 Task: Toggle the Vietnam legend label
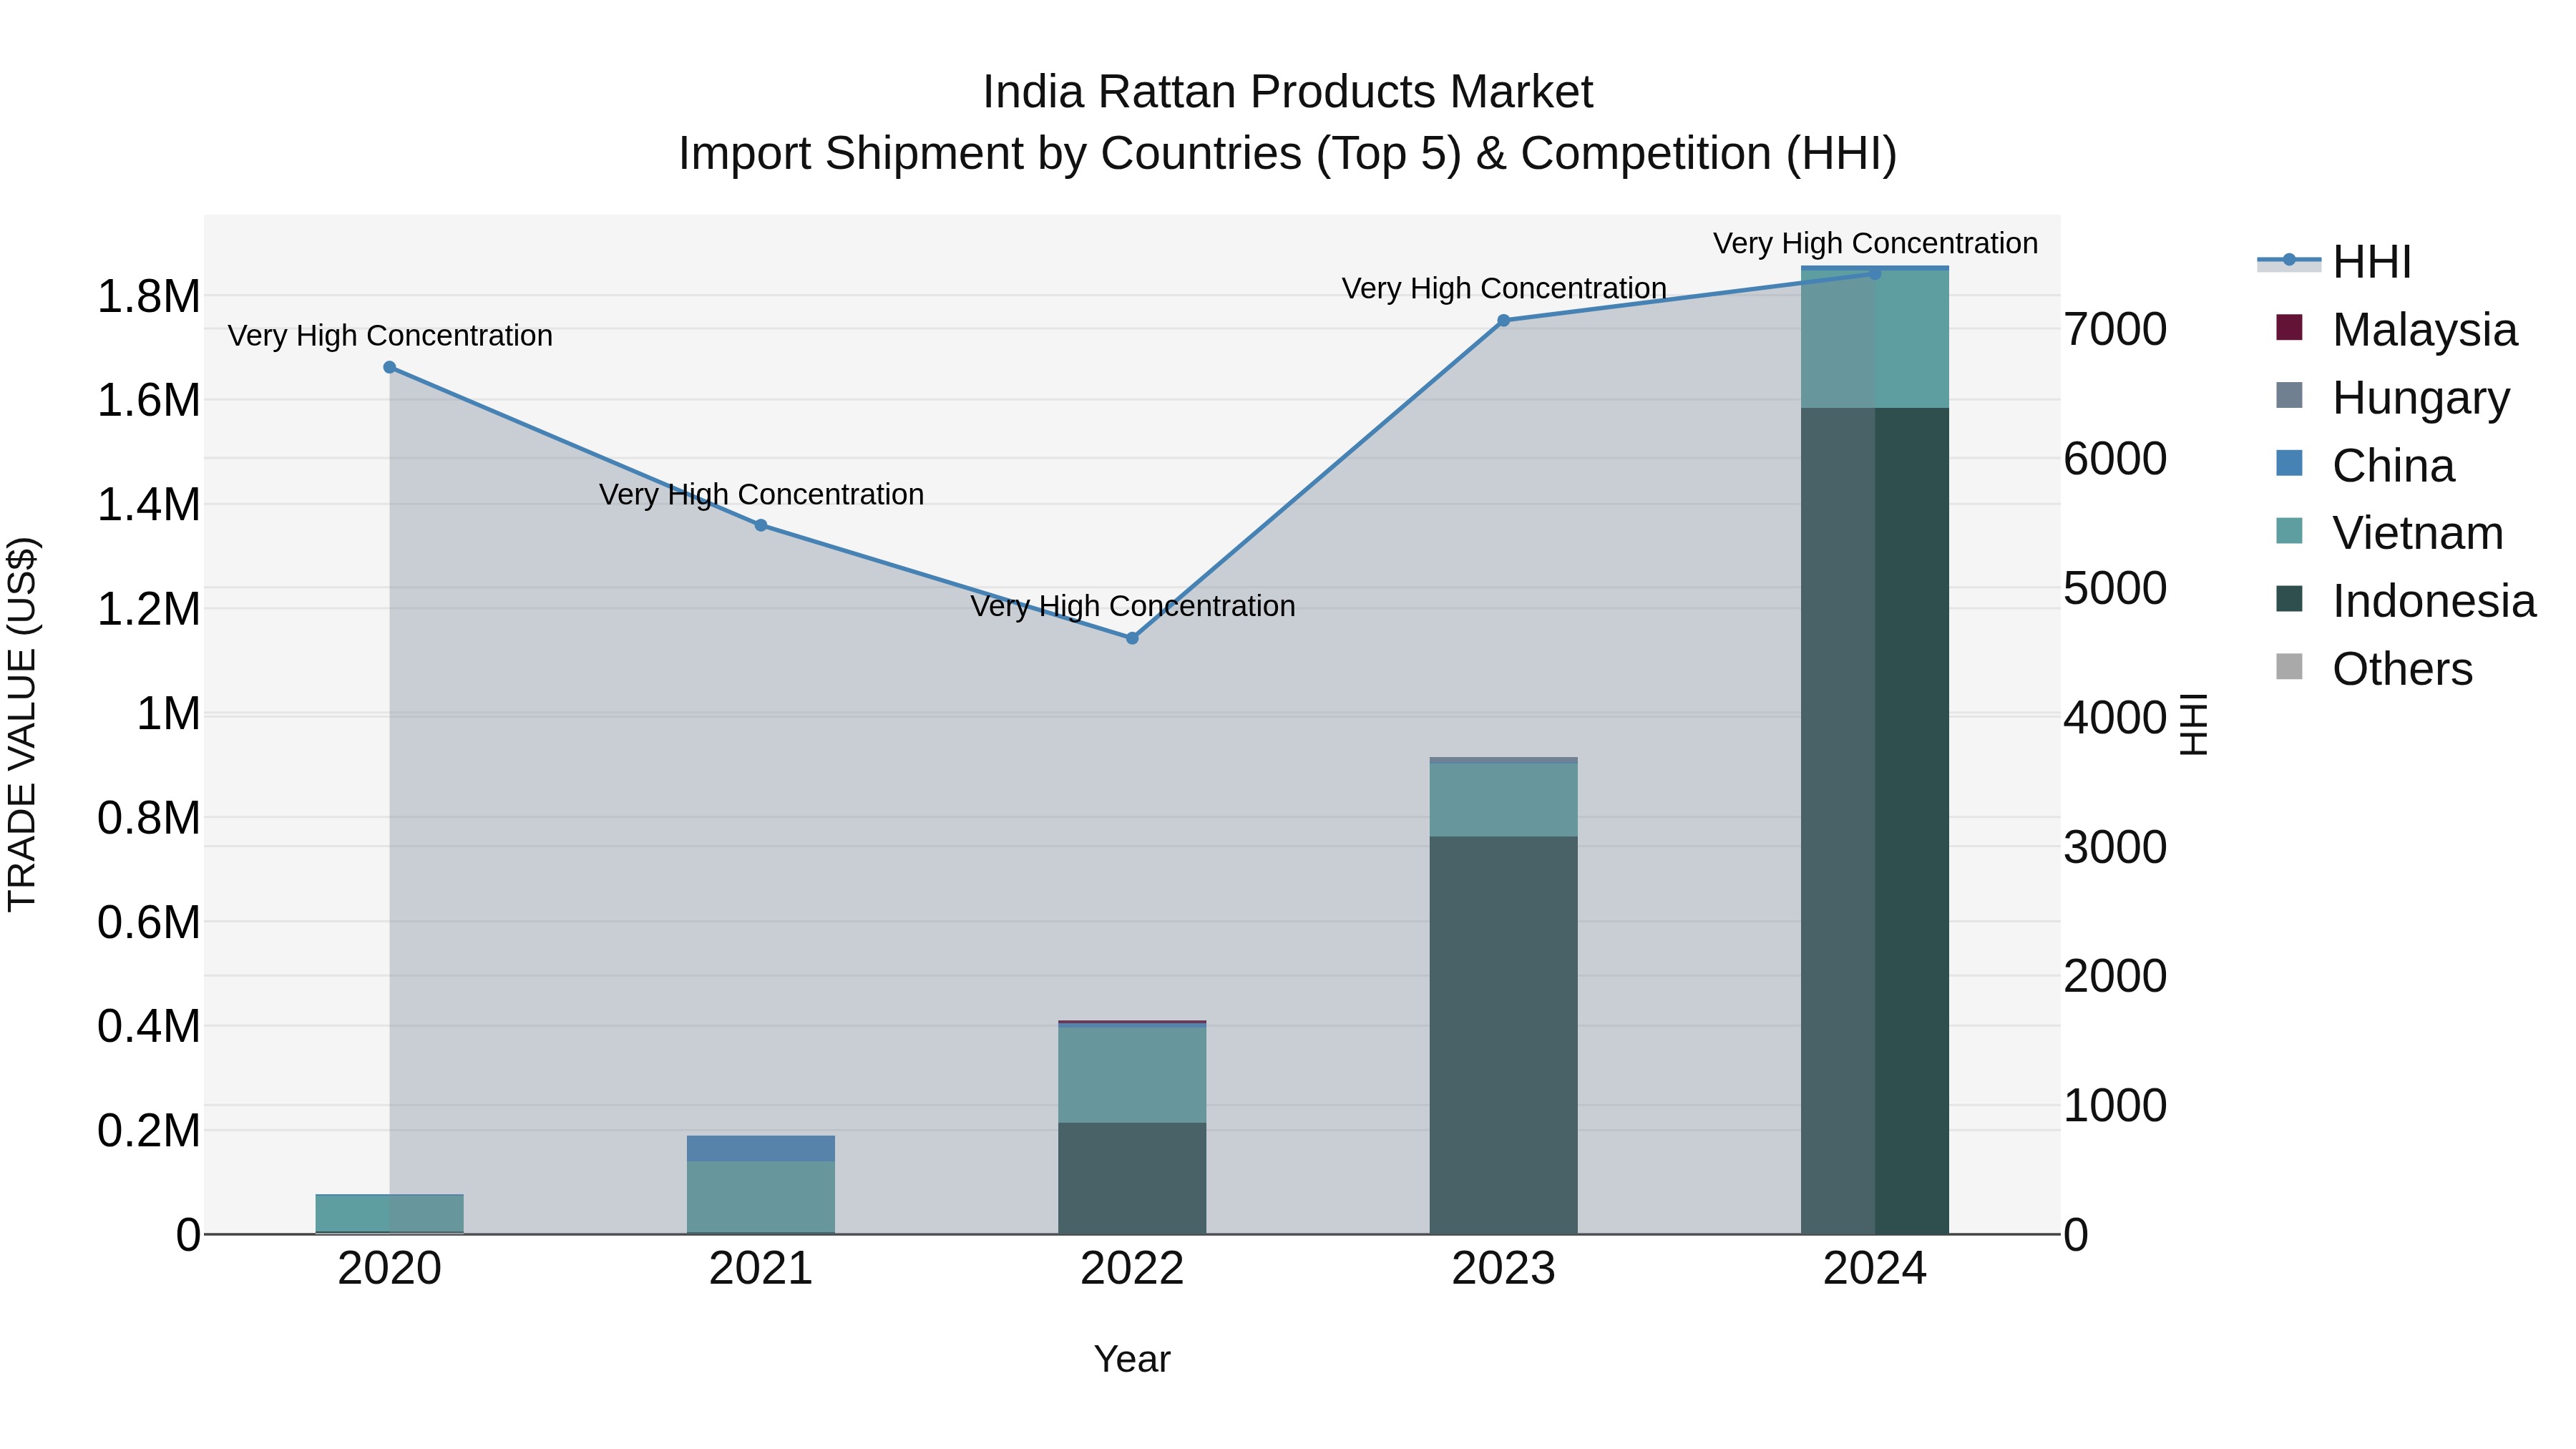click(x=2418, y=533)
